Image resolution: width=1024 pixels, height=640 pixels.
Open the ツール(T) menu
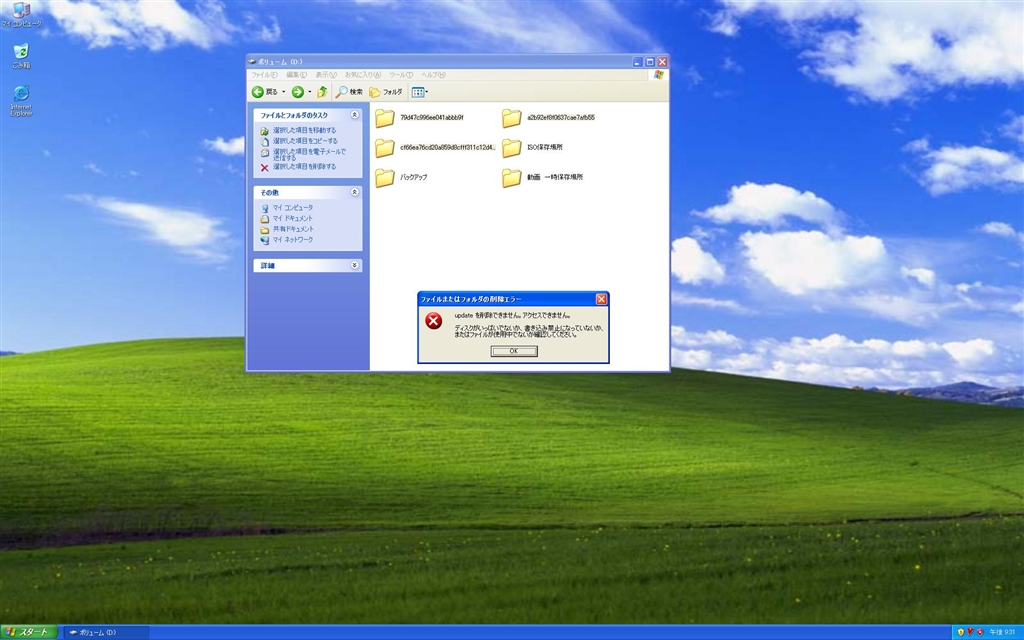401,75
